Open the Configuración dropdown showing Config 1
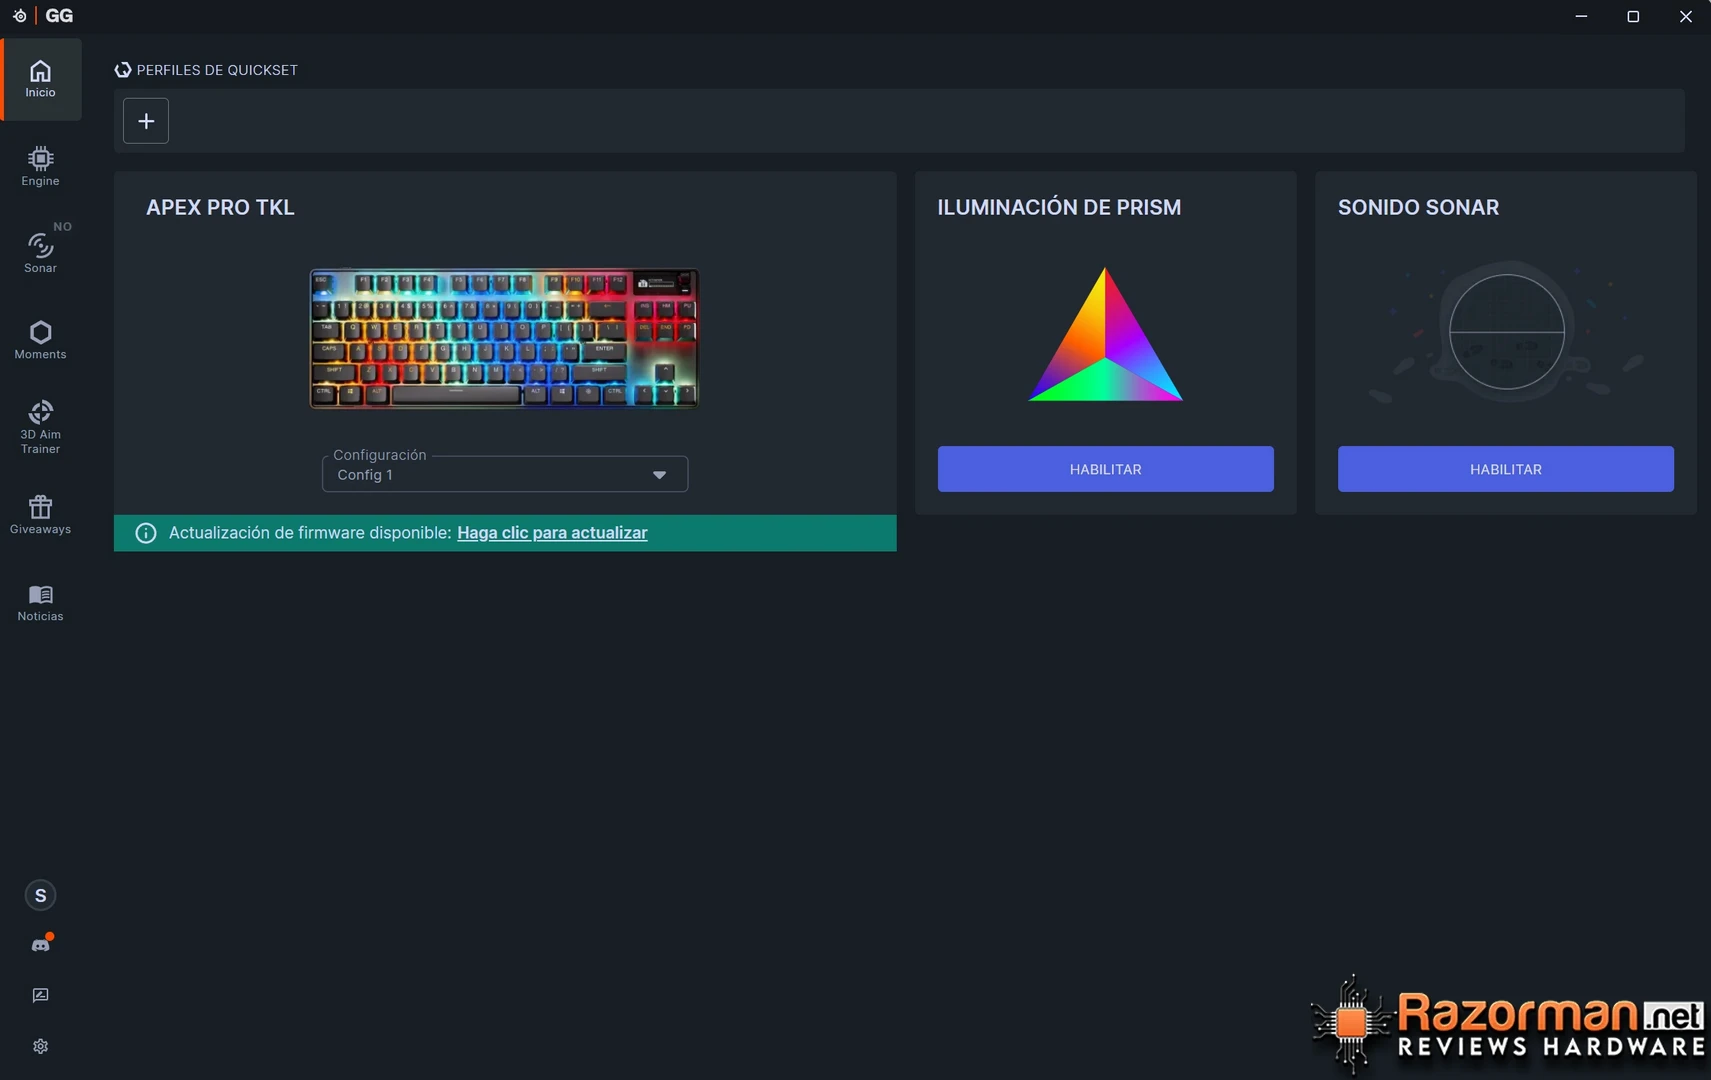This screenshot has height=1080, width=1711. [x=505, y=474]
